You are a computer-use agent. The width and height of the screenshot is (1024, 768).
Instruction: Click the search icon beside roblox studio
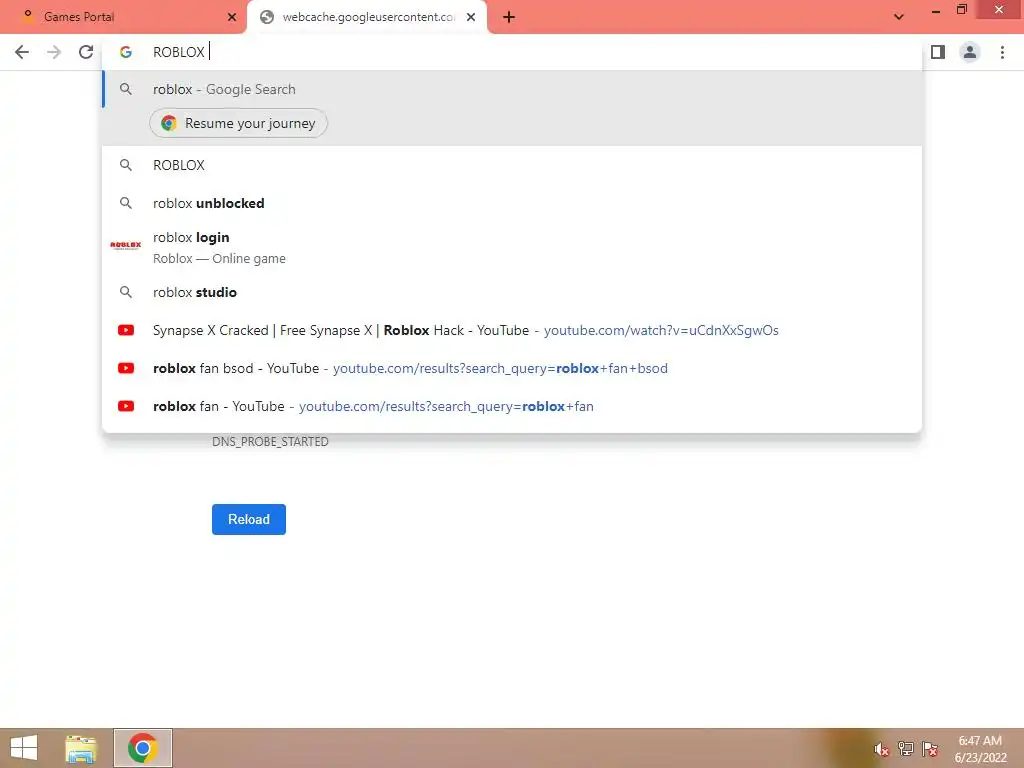point(125,292)
